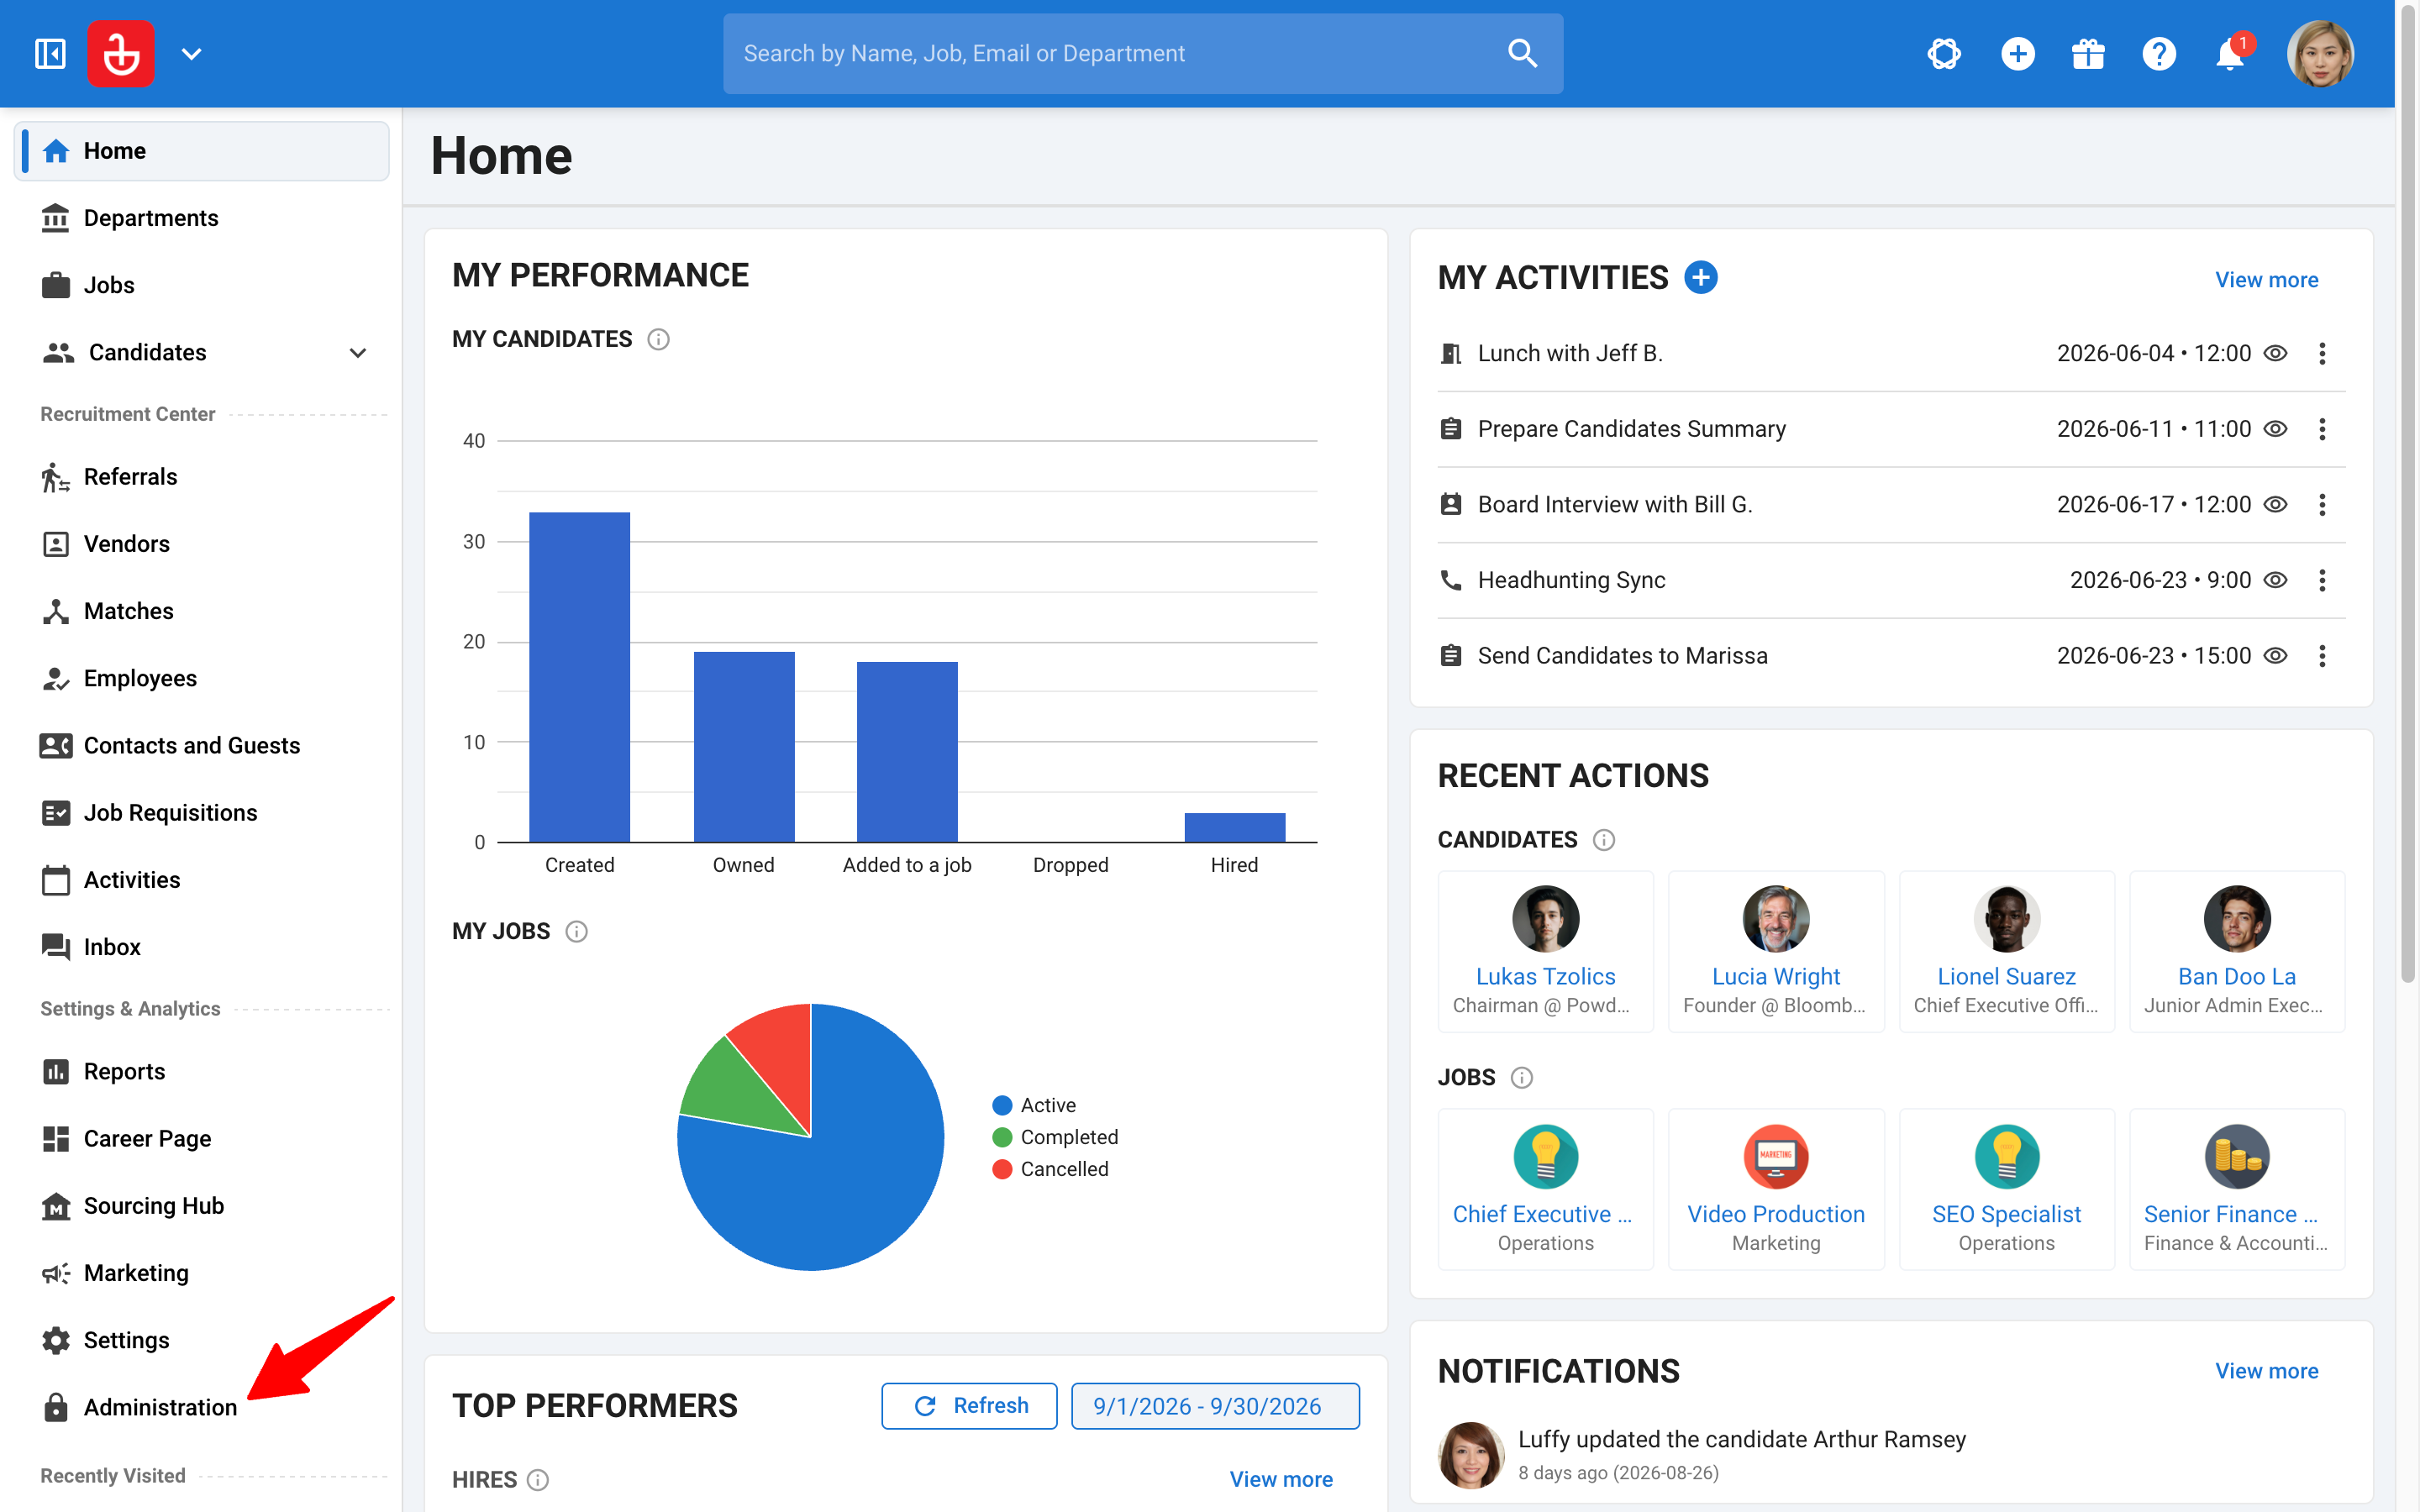Viewport: 2420px width, 1512px height.
Task: Open the notifications bell
Action: click(2230, 53)
